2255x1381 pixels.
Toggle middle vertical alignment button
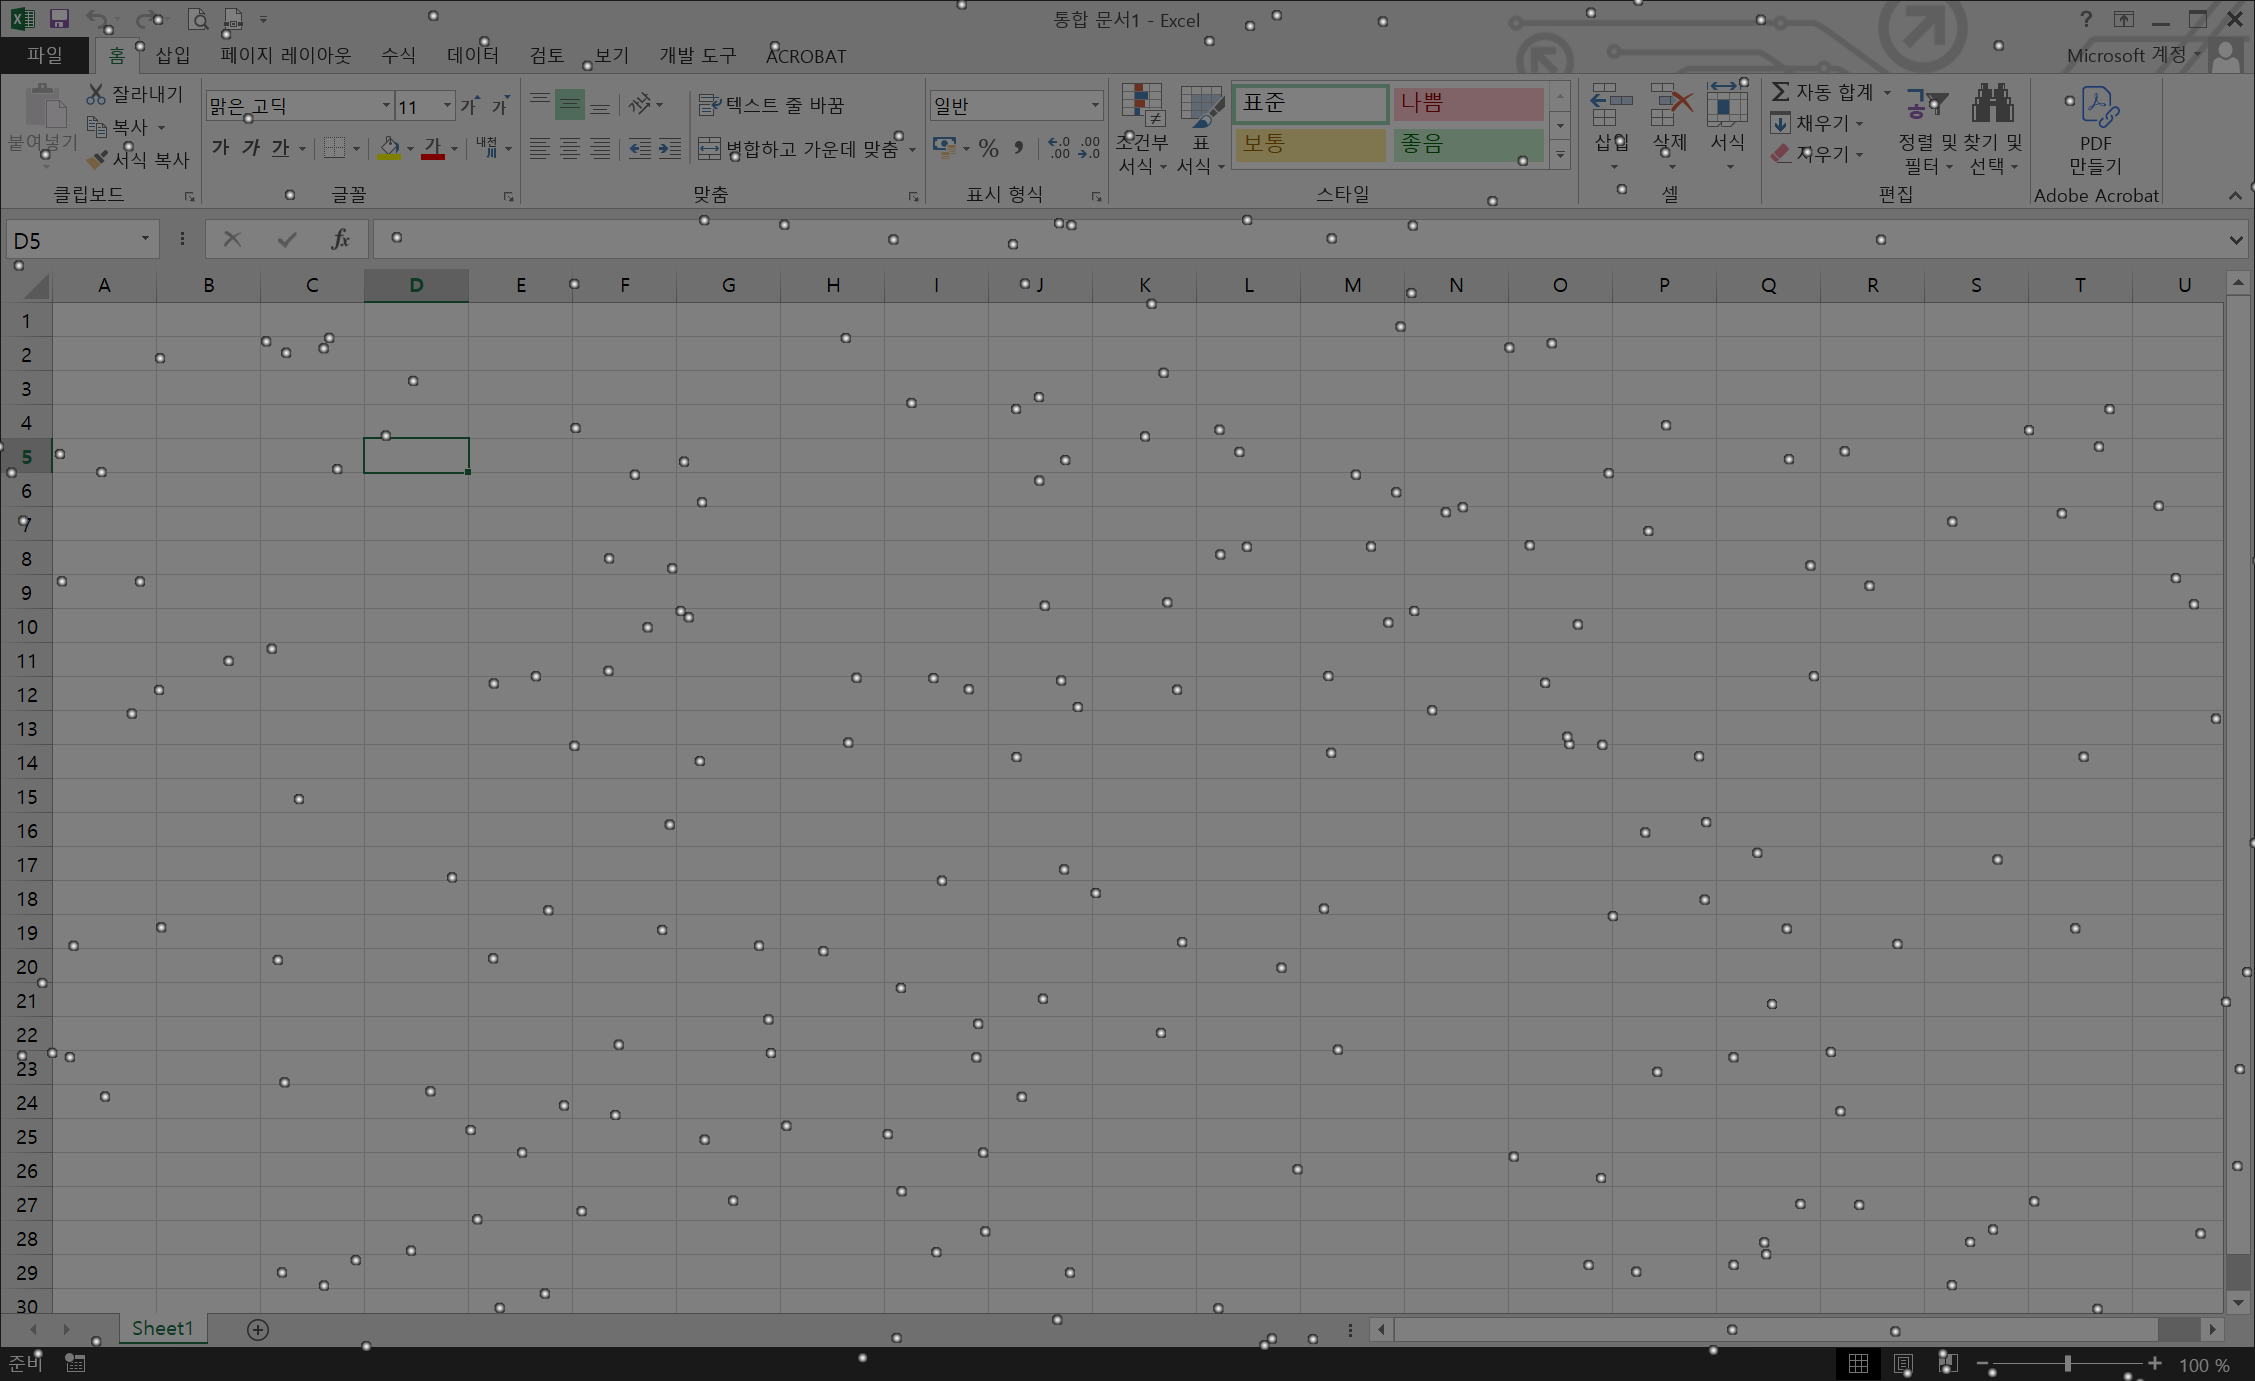(569, 104)
